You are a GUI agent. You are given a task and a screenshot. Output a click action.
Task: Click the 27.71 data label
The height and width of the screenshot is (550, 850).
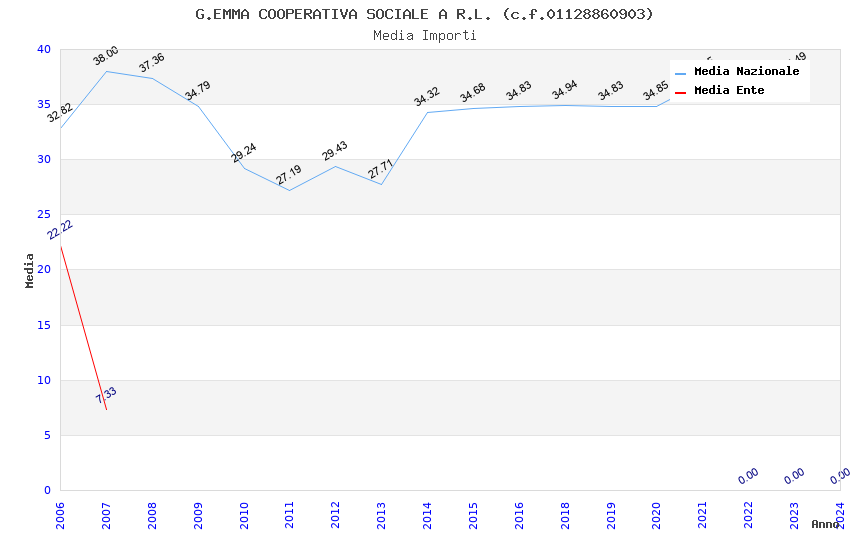click(x=381, y=169)
